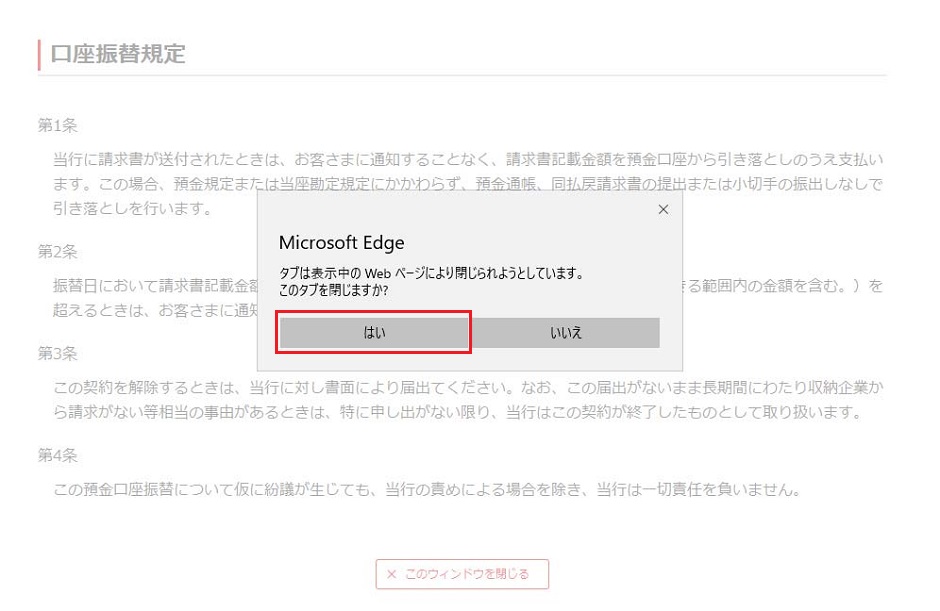Click the いいえ button in the dialog
This screenshot has width=940, height=611.
coord(565,333)
